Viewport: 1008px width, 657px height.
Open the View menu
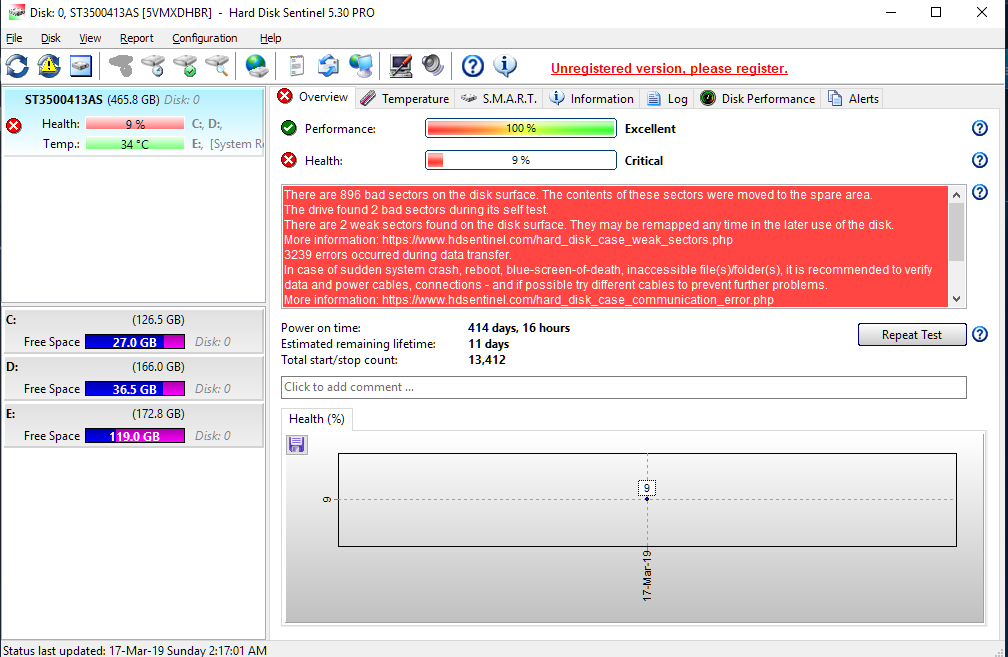tap(90, 39)
